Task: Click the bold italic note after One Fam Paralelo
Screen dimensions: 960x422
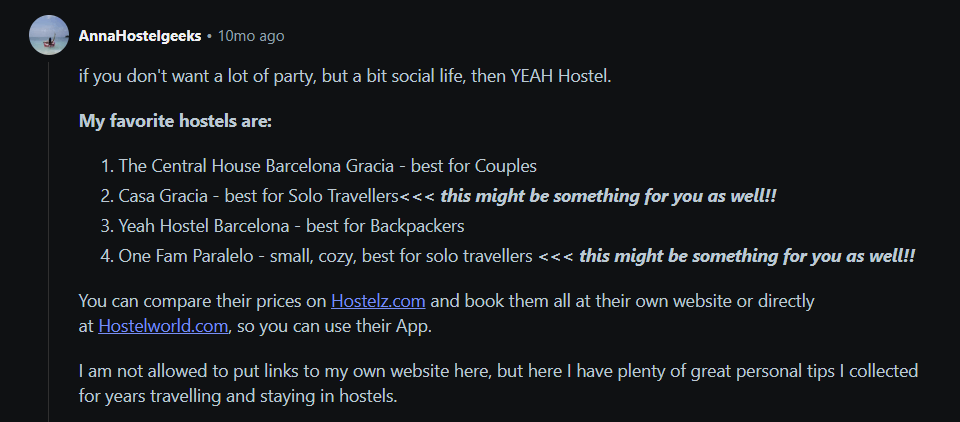Action: pyautogui.click(x=747, y=256)
